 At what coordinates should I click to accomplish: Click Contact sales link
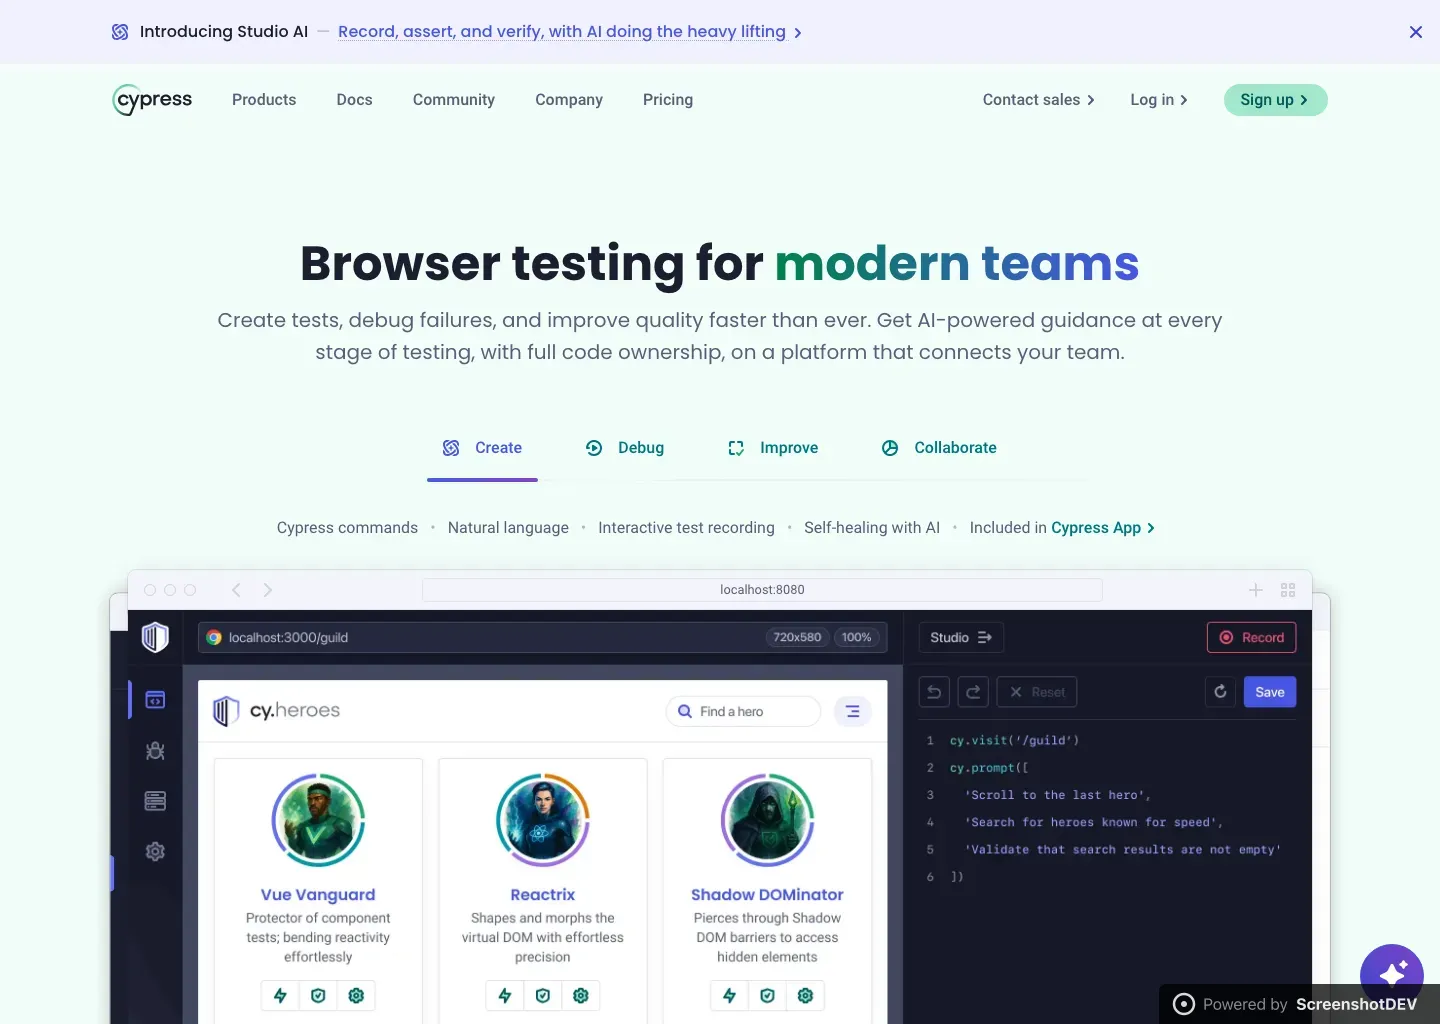pyautogui.click(x=1039, y=100)
